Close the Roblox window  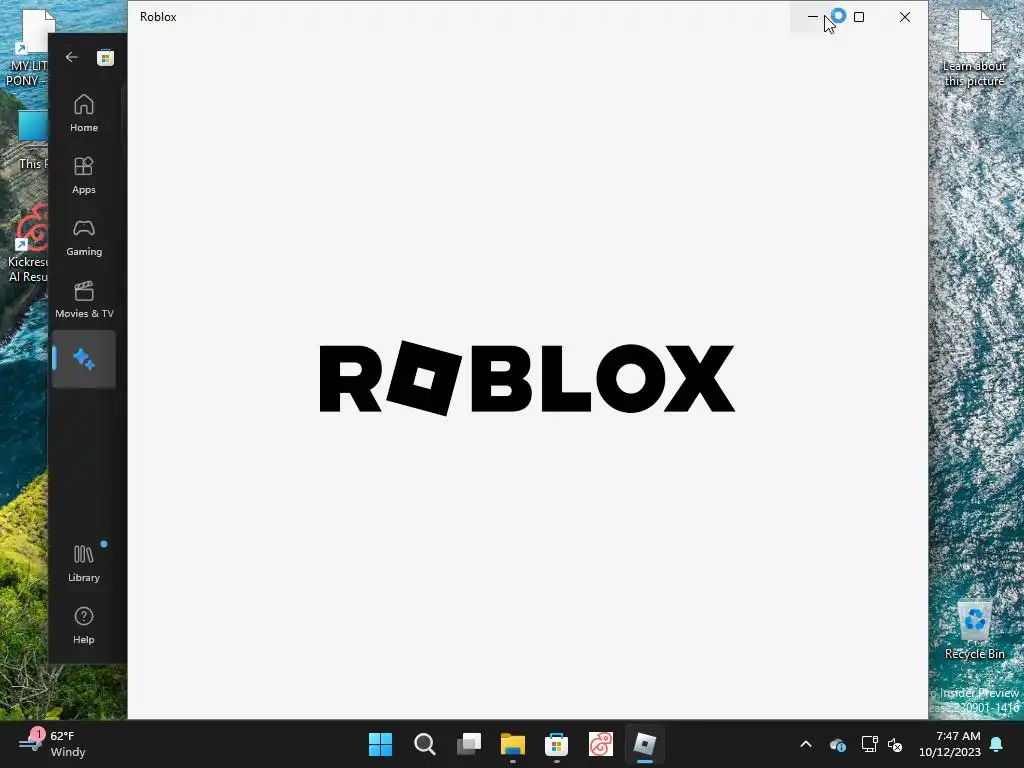point(904,17)
